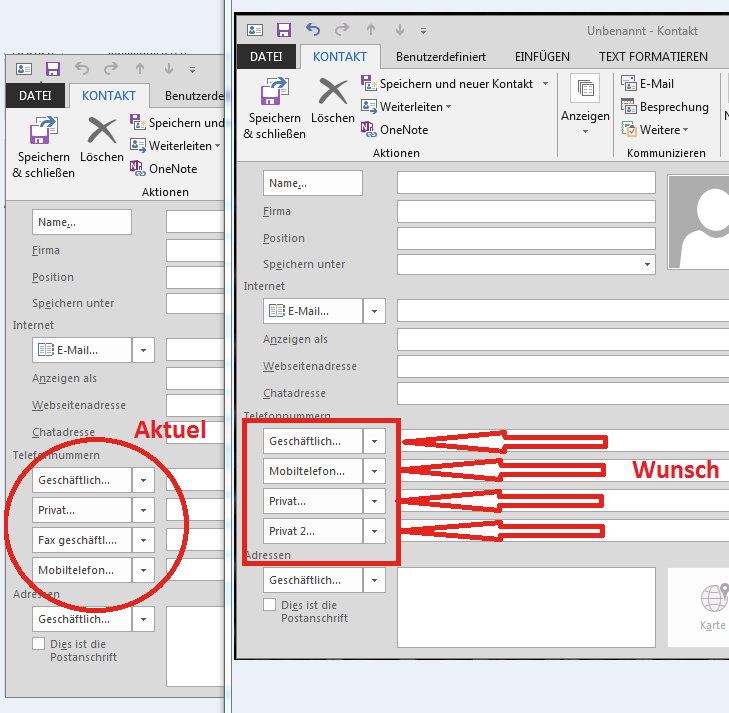
Task: Click the Privat 2... phone button
Action: click(311, 530)
